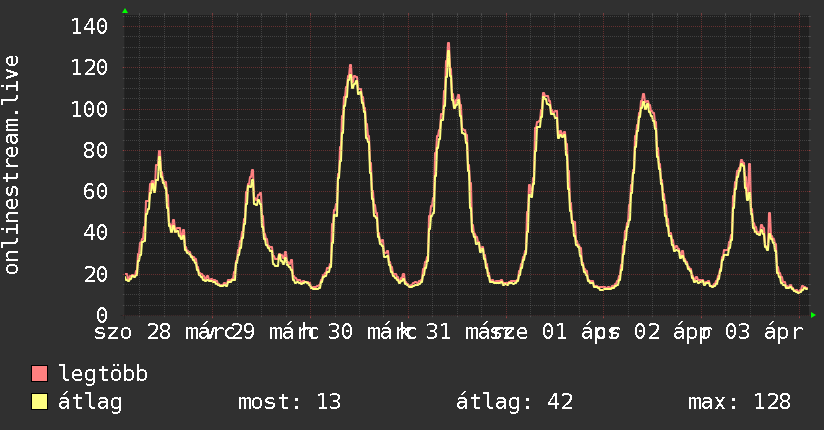Click the highest peak on 31 márc

click(448, 44)
